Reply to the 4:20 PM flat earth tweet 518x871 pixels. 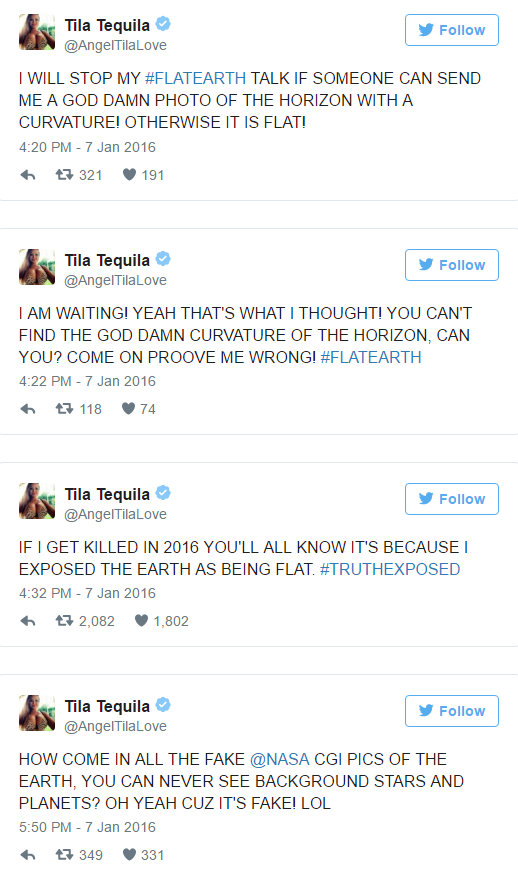(28, 176)
